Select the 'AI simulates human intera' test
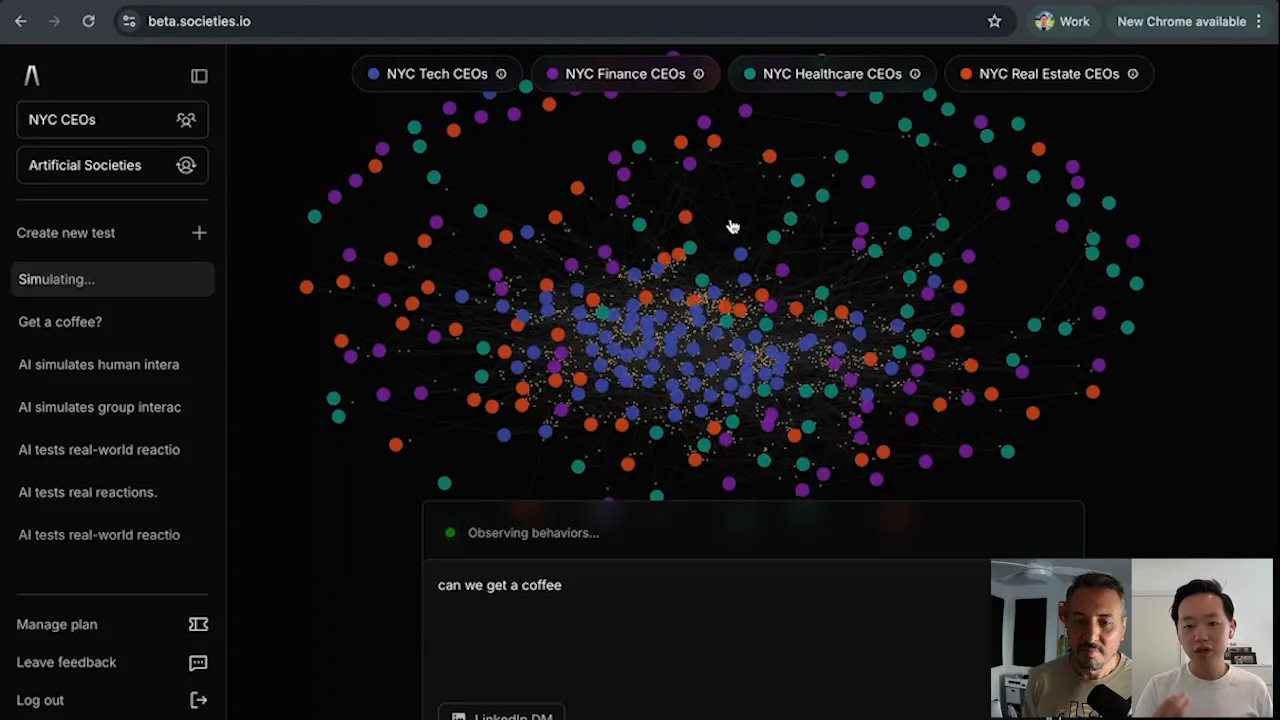The width and height of the screenshot is (1280, 720). pyautogui.click(x=98, y=365)
